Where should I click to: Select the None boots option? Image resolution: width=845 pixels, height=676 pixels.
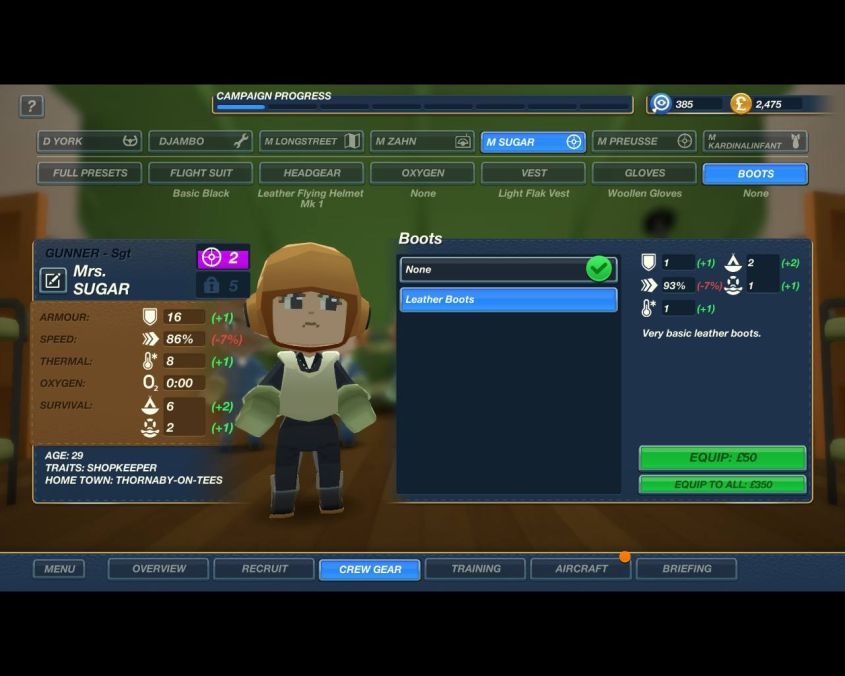(x=508, y=269)
